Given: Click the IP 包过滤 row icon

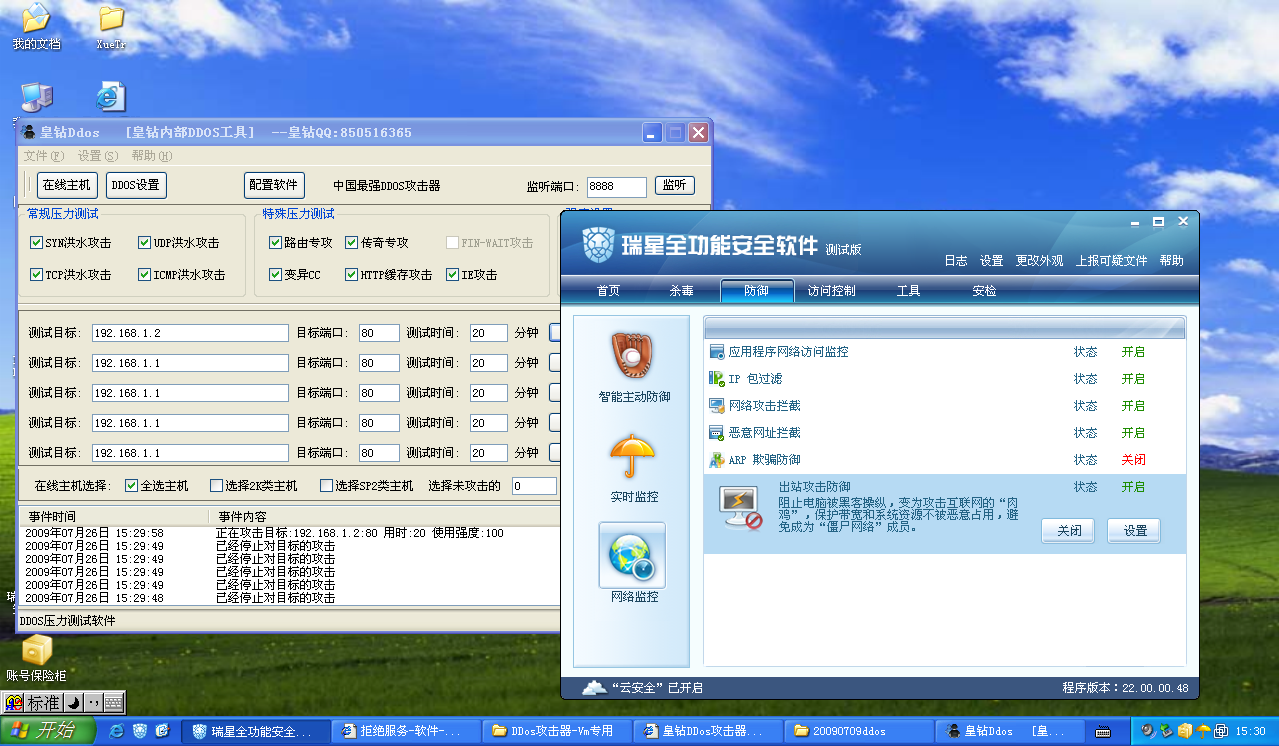Looking at the screenshot, I should (x=716, y=379).
